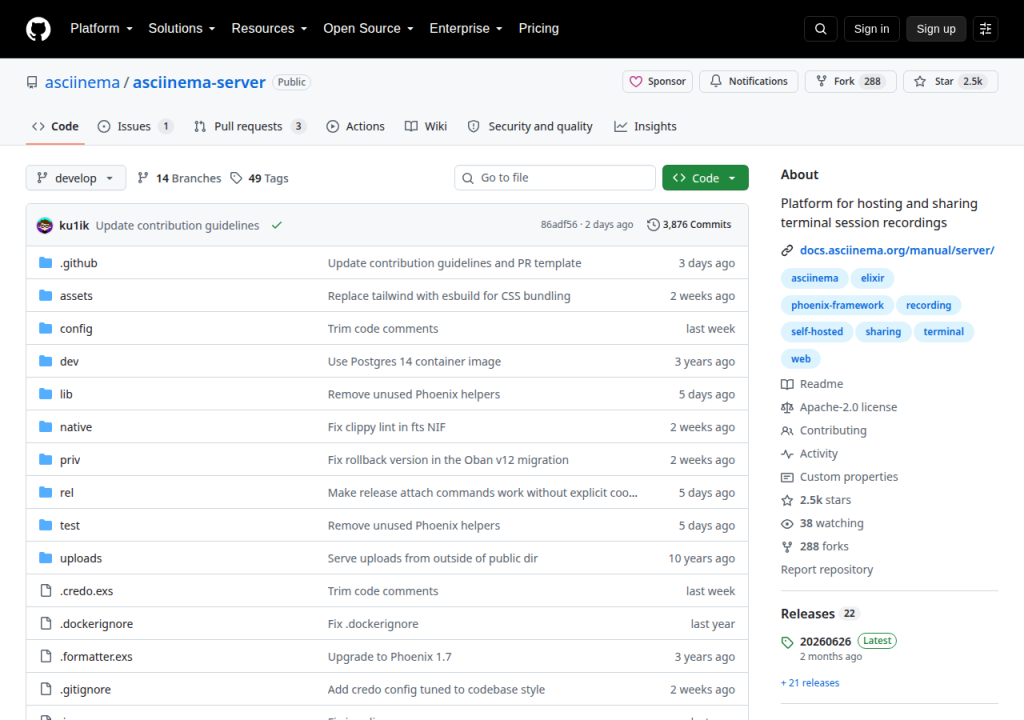Click Report repository link
The image size is (1024, 720).
[x=827, y=570]
